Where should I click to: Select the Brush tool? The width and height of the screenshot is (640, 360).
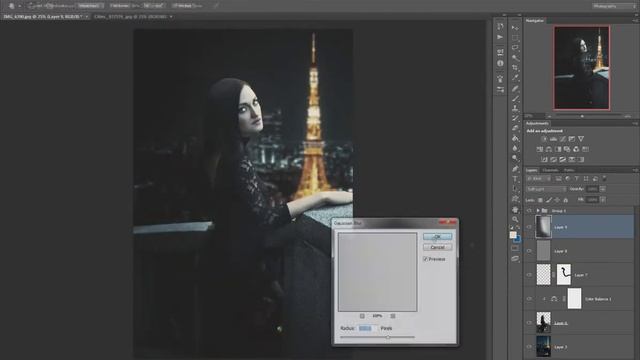pyautogui.click(x=516, y=98)
